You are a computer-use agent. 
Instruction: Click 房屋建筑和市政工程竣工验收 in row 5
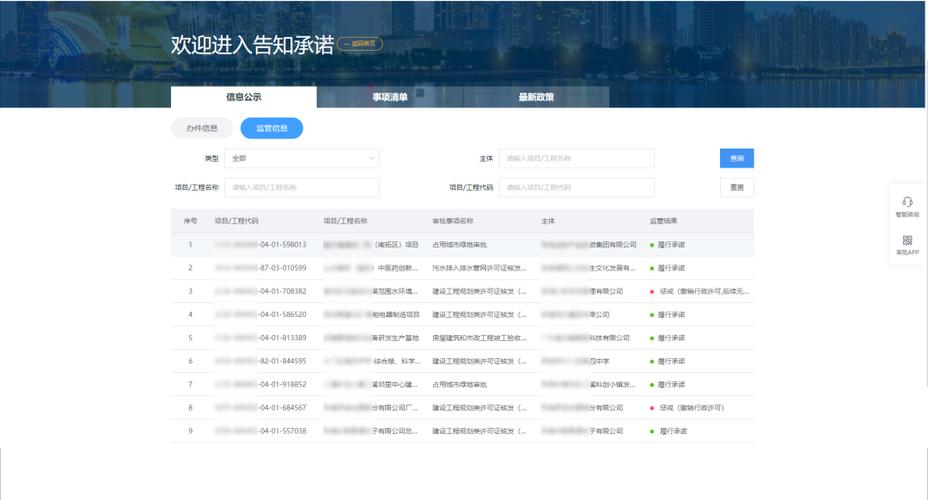point(479,338)
